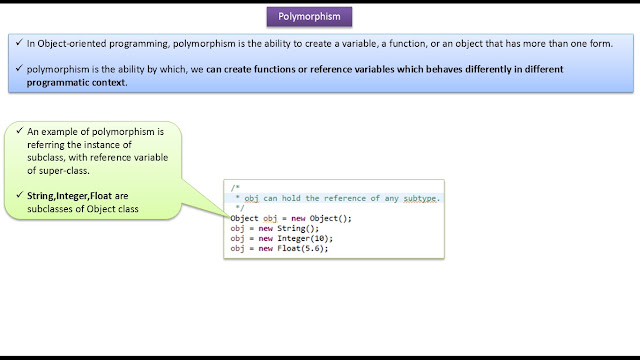The height and width of the screenshot is (360, 640).
Task: Click checkmark beside 'An example of polymorphism'
Action: point(20,131)
